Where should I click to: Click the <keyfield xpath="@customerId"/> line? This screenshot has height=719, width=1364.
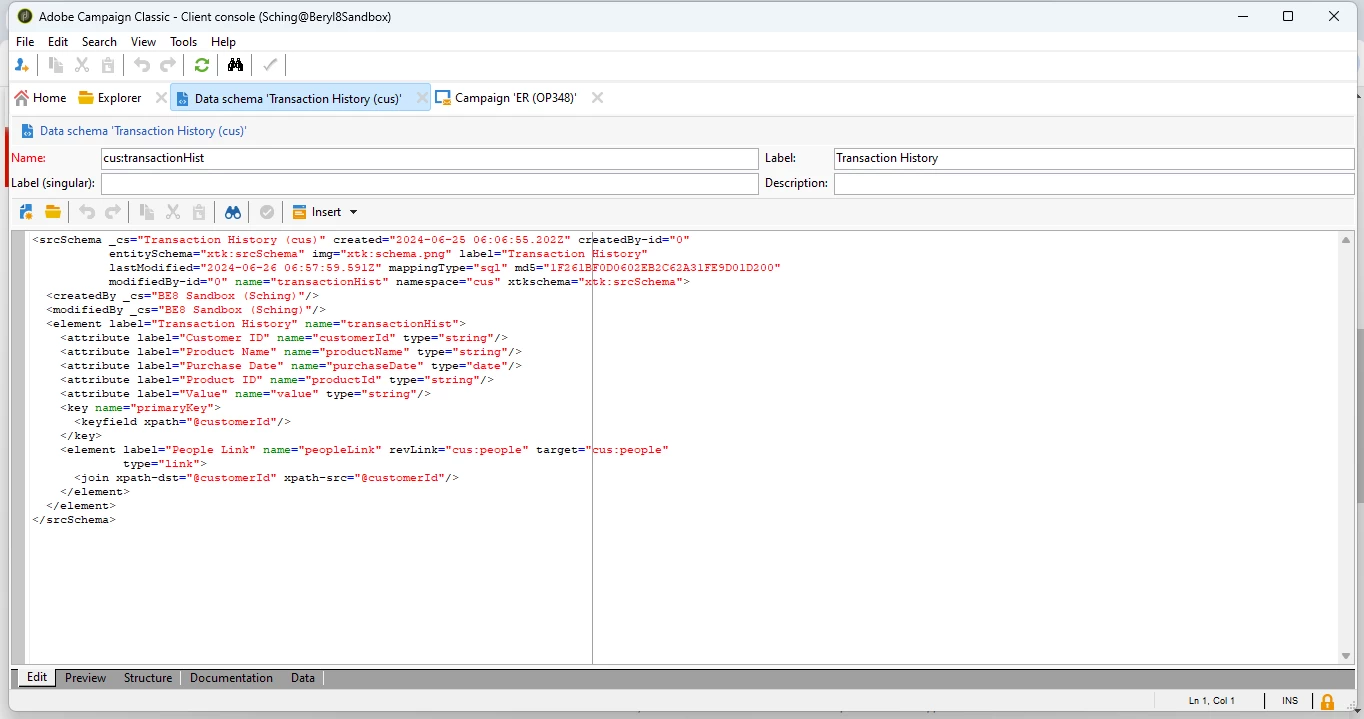(182, 422)
